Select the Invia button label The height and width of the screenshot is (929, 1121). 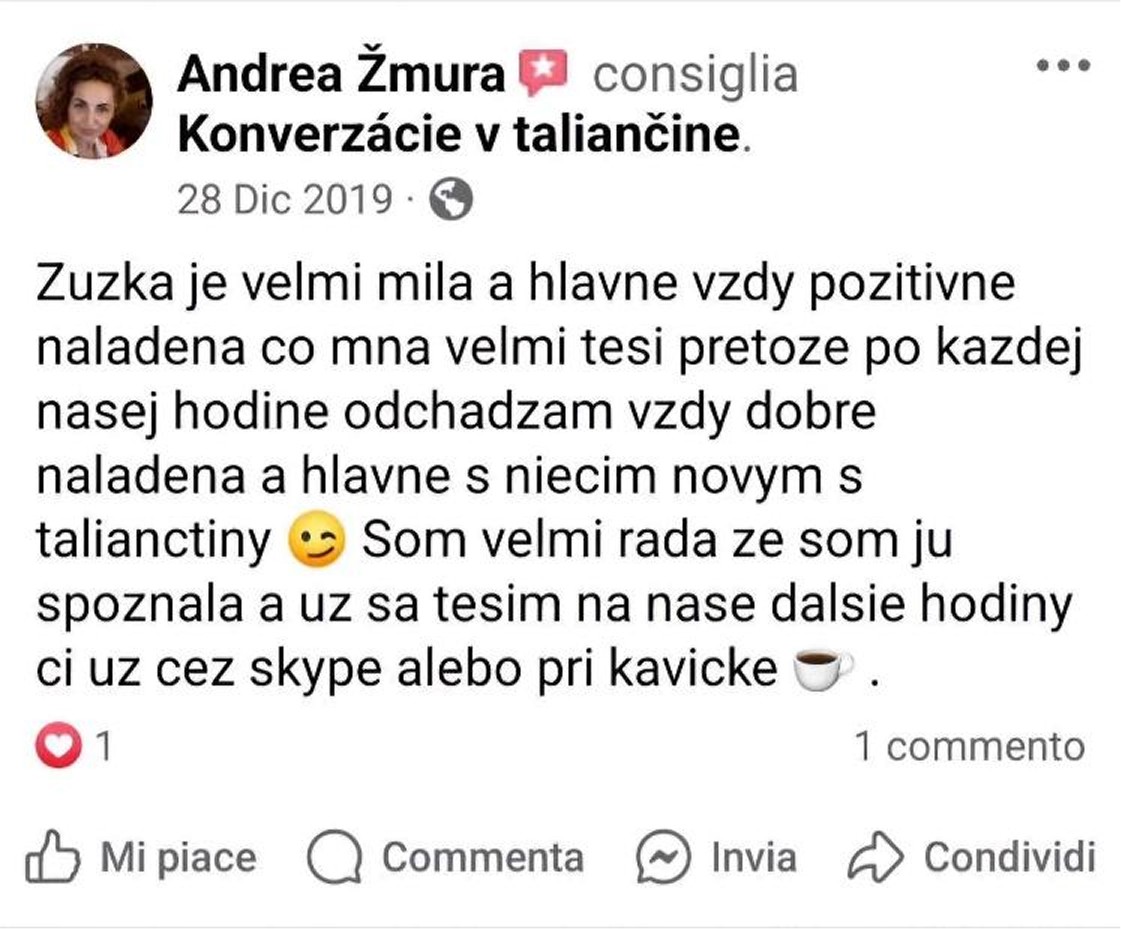pos(754,857)
